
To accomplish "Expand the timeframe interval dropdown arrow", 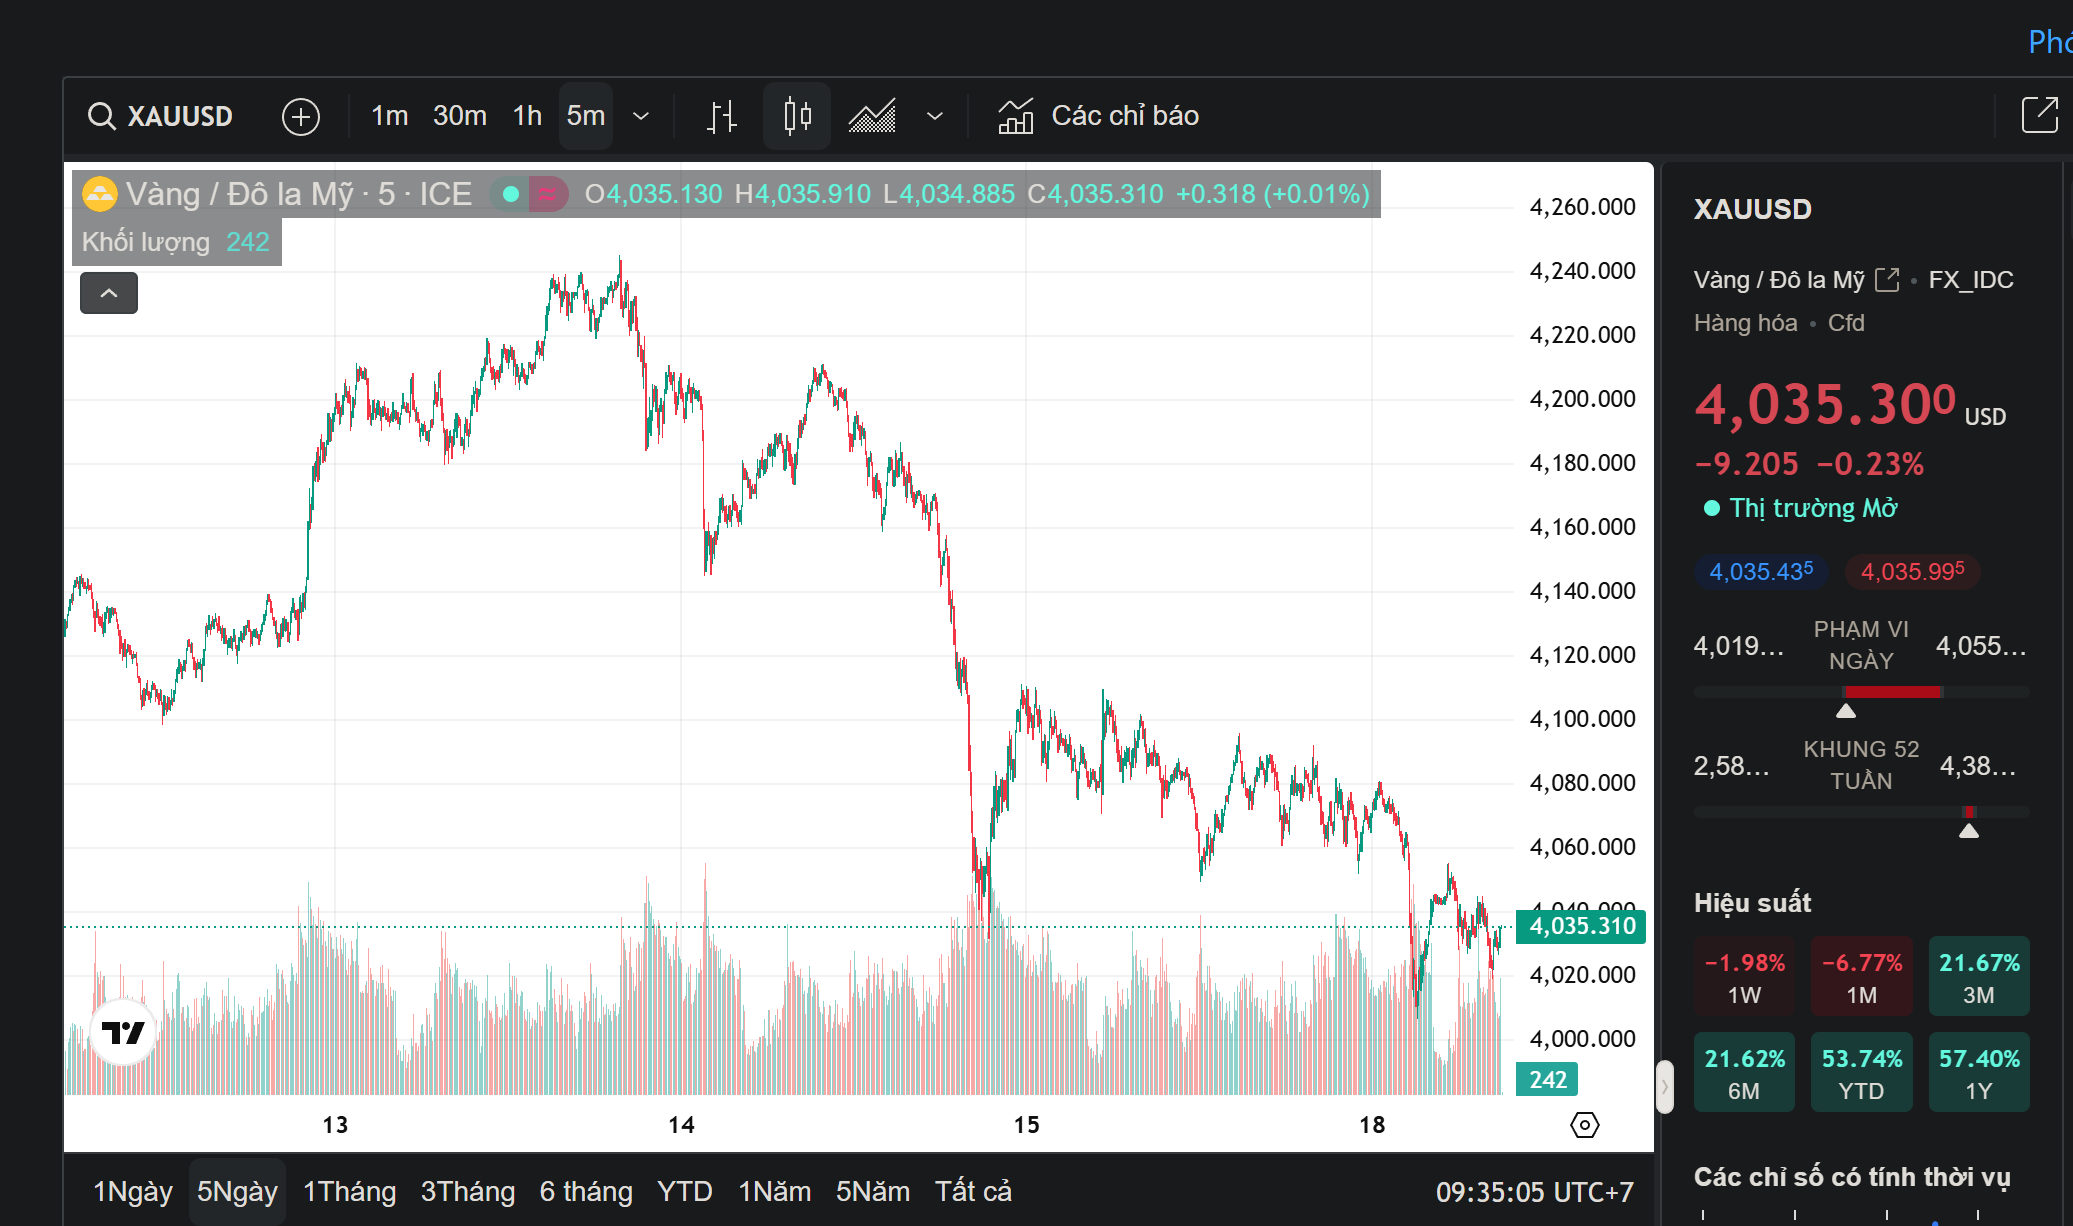I will [642, 116].
